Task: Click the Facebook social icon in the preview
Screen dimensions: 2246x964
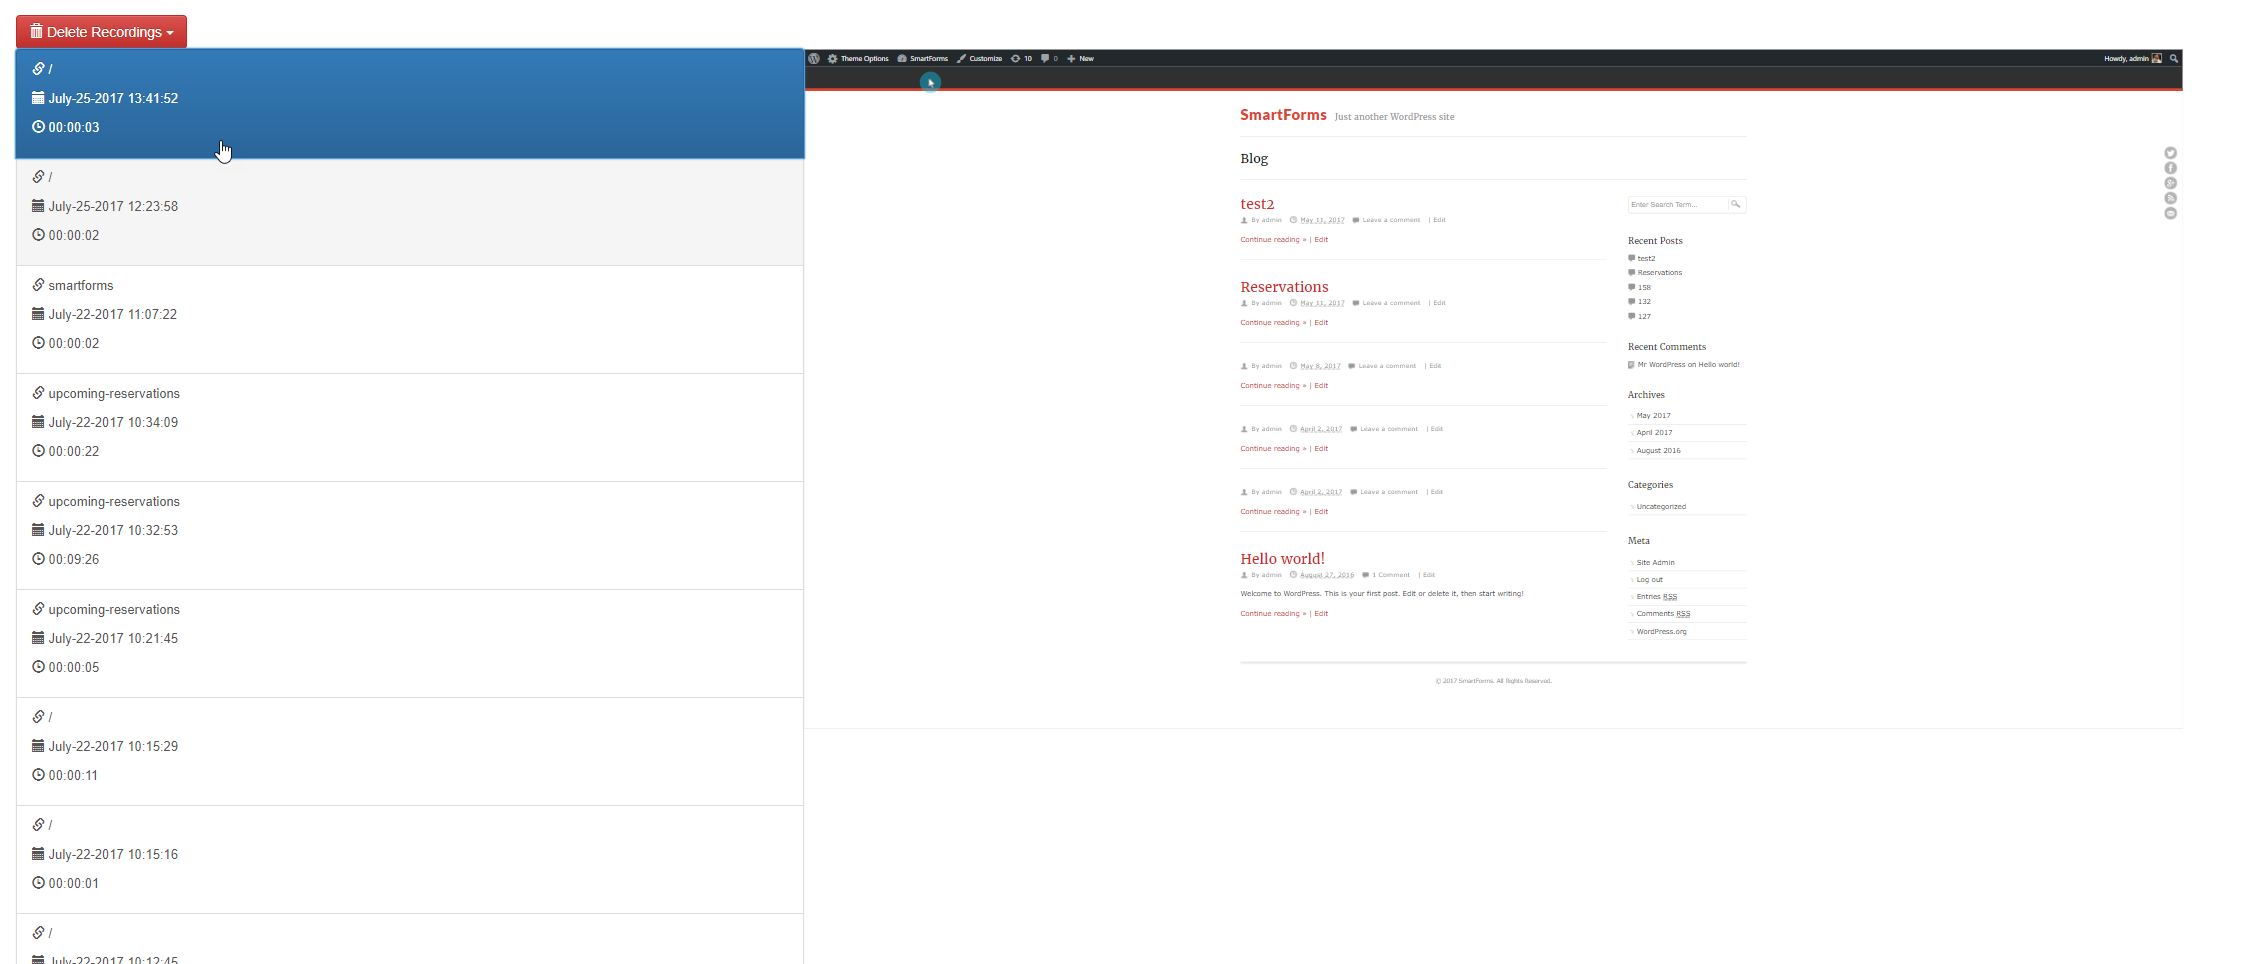Action: point(2170,168)
